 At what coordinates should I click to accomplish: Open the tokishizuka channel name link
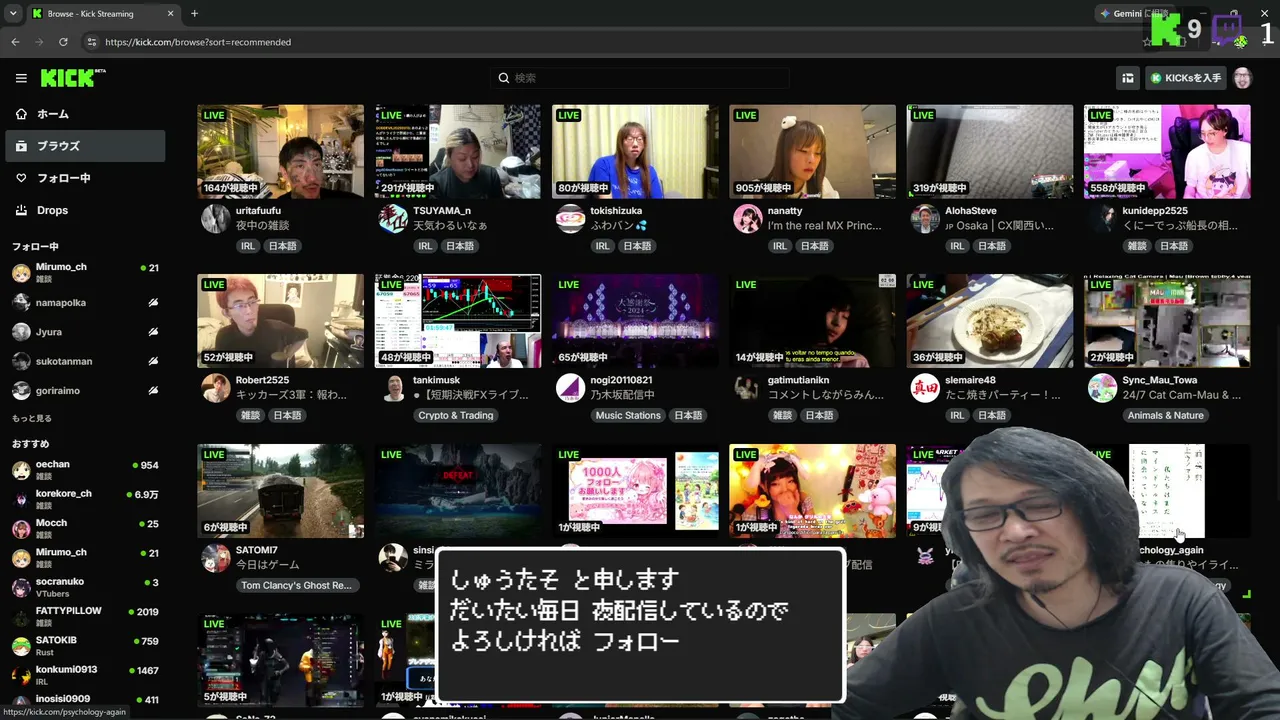click(x=617, y=211)
